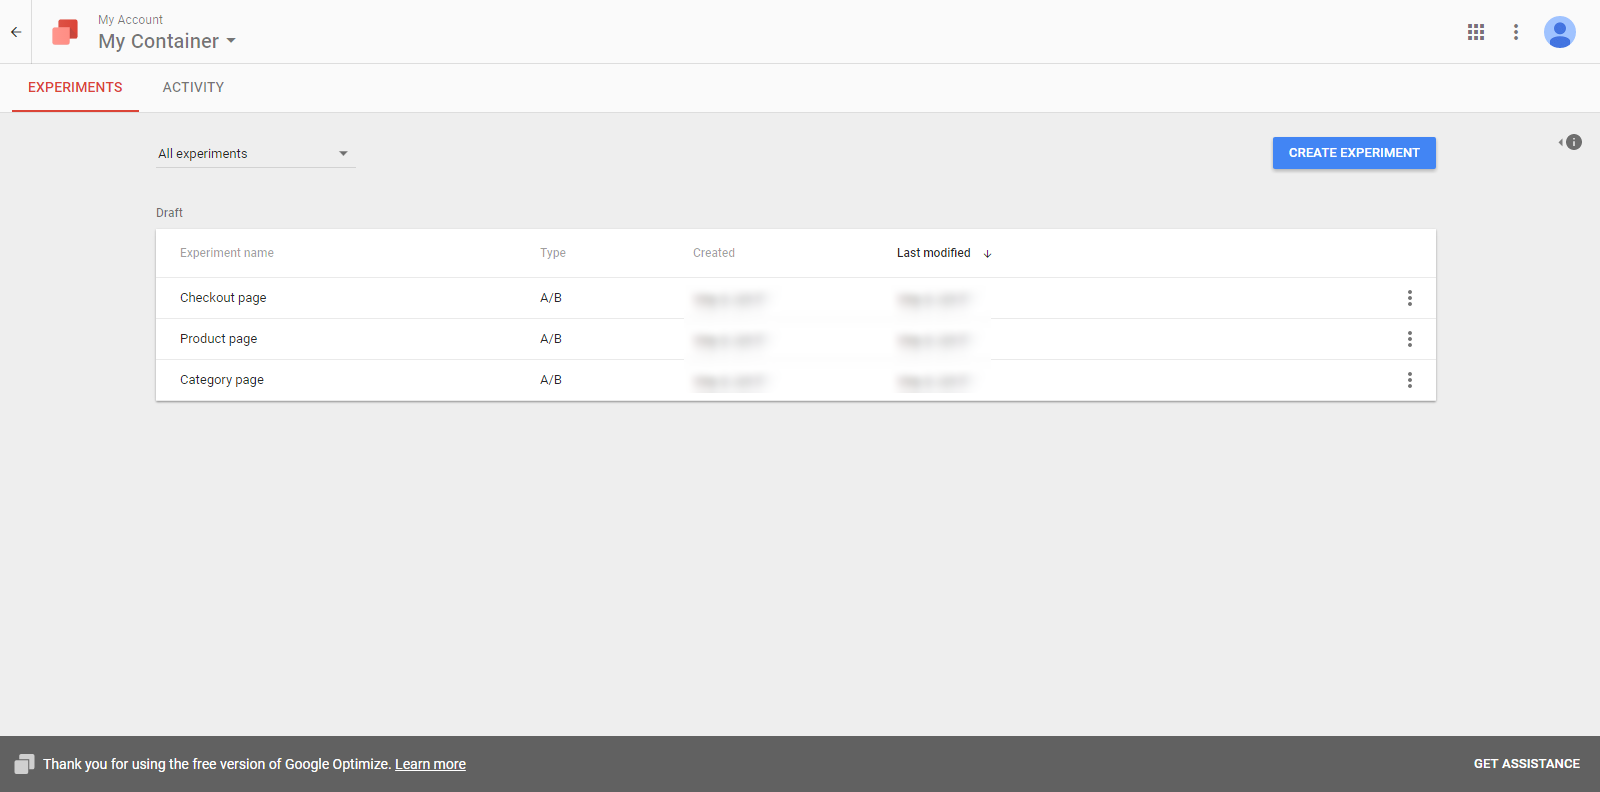The height and width of the screenshot is (792, 1600).
Task: Click the user account avatar
Action: [x=1559, y=32]
